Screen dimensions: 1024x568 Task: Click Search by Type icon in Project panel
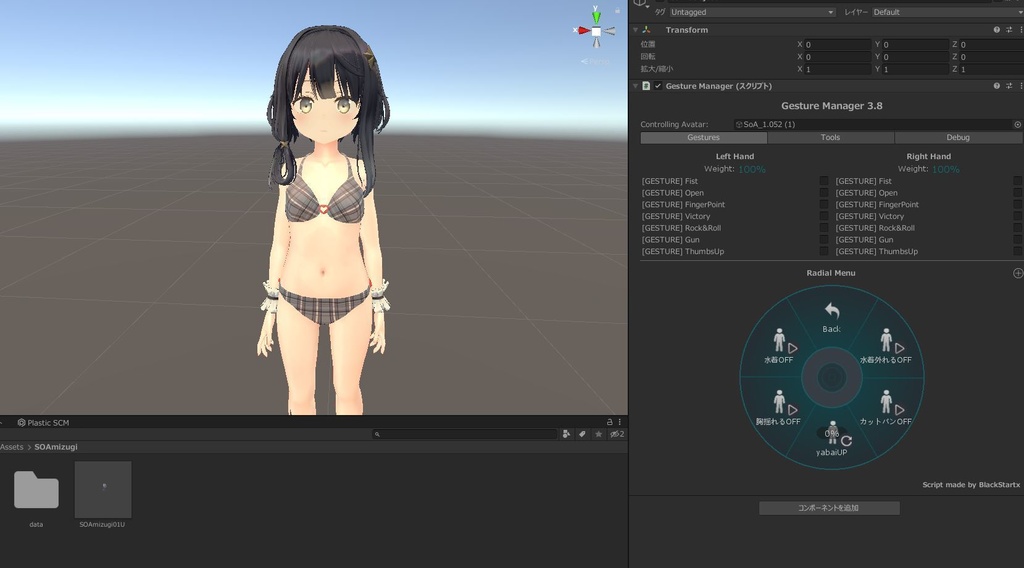[x=566, y=434]
